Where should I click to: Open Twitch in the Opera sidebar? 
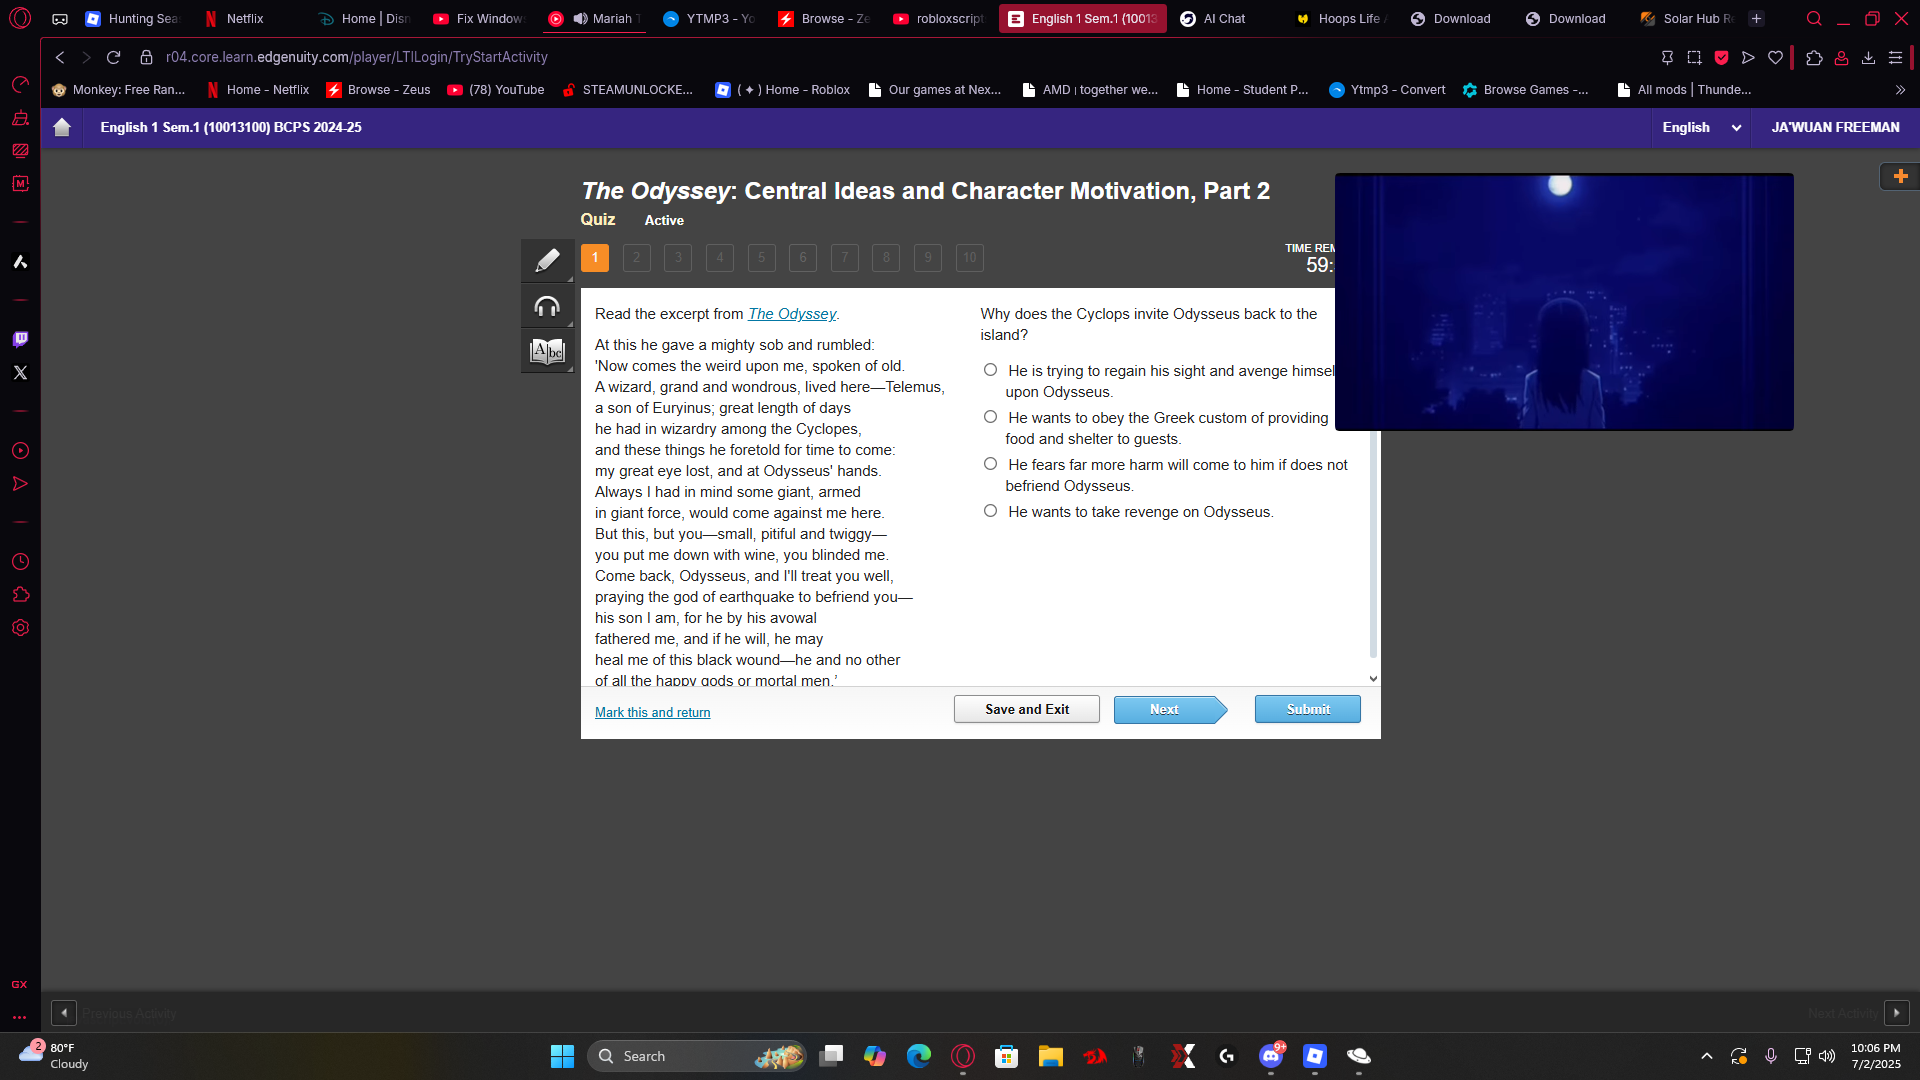(20, 339)
